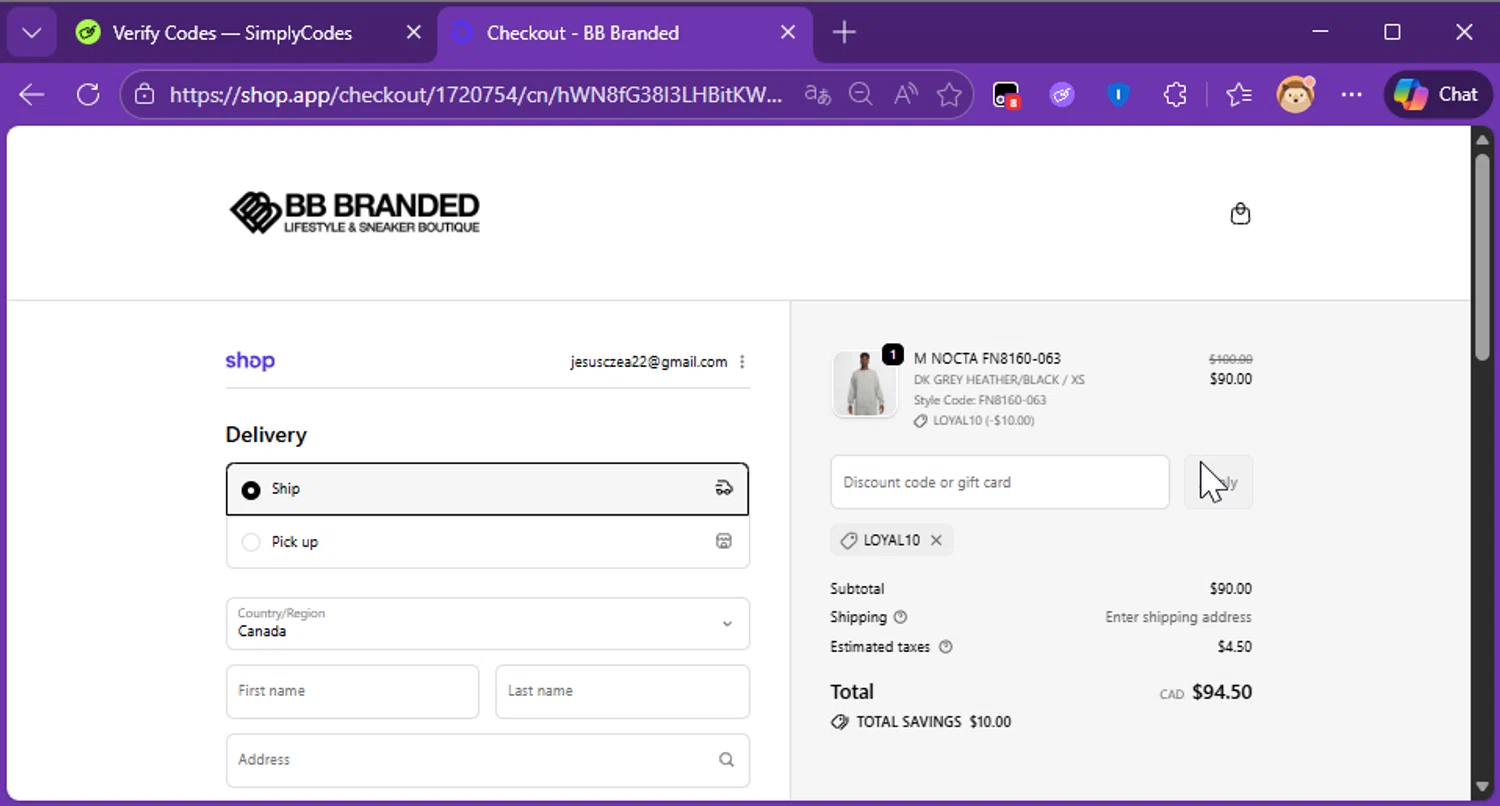This screenshot has height=806, width=1500.
Task: Open the browser profile avatar
Action: 1296,95
